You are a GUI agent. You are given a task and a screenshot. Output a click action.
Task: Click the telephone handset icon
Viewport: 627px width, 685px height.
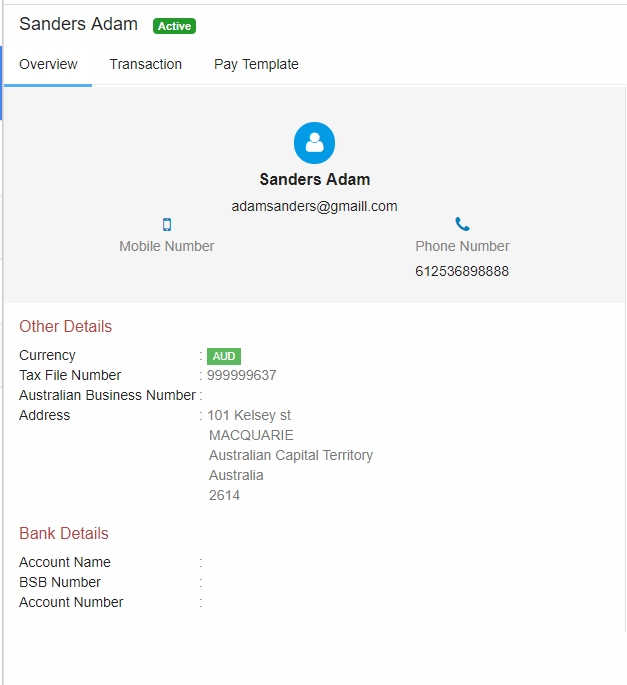point(462,224)
